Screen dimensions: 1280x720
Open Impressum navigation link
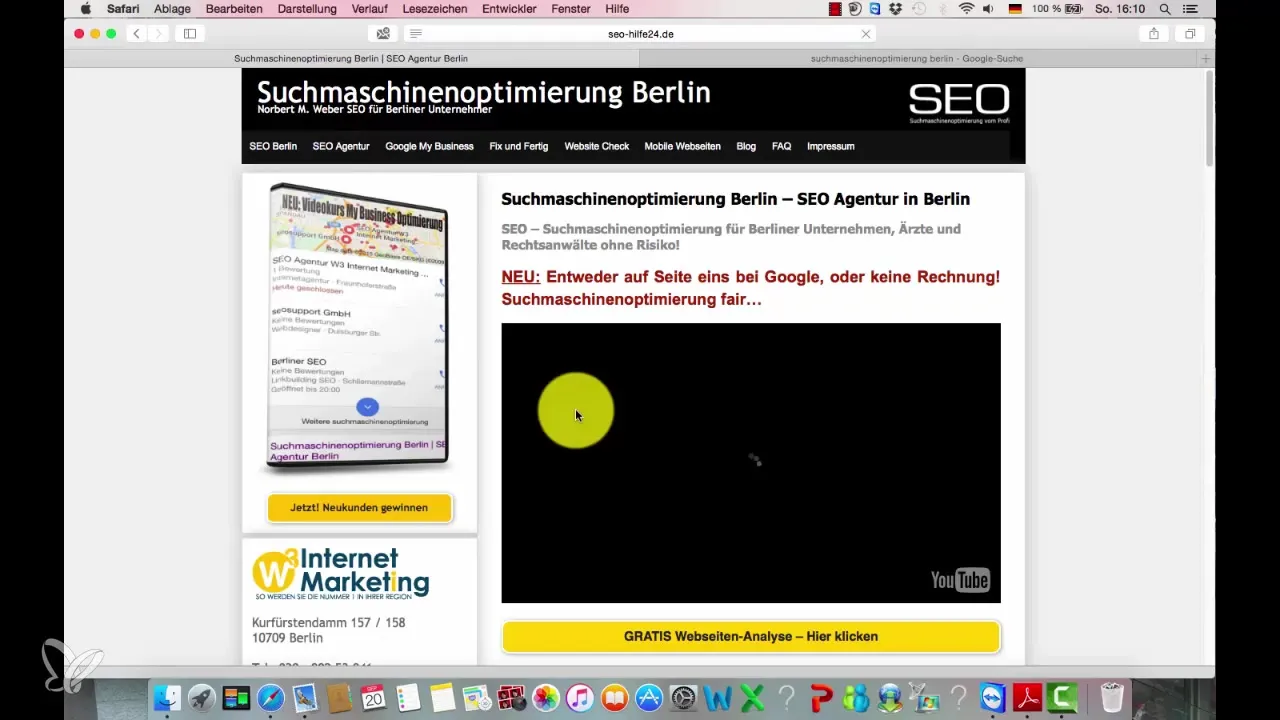tap(831, 146)
